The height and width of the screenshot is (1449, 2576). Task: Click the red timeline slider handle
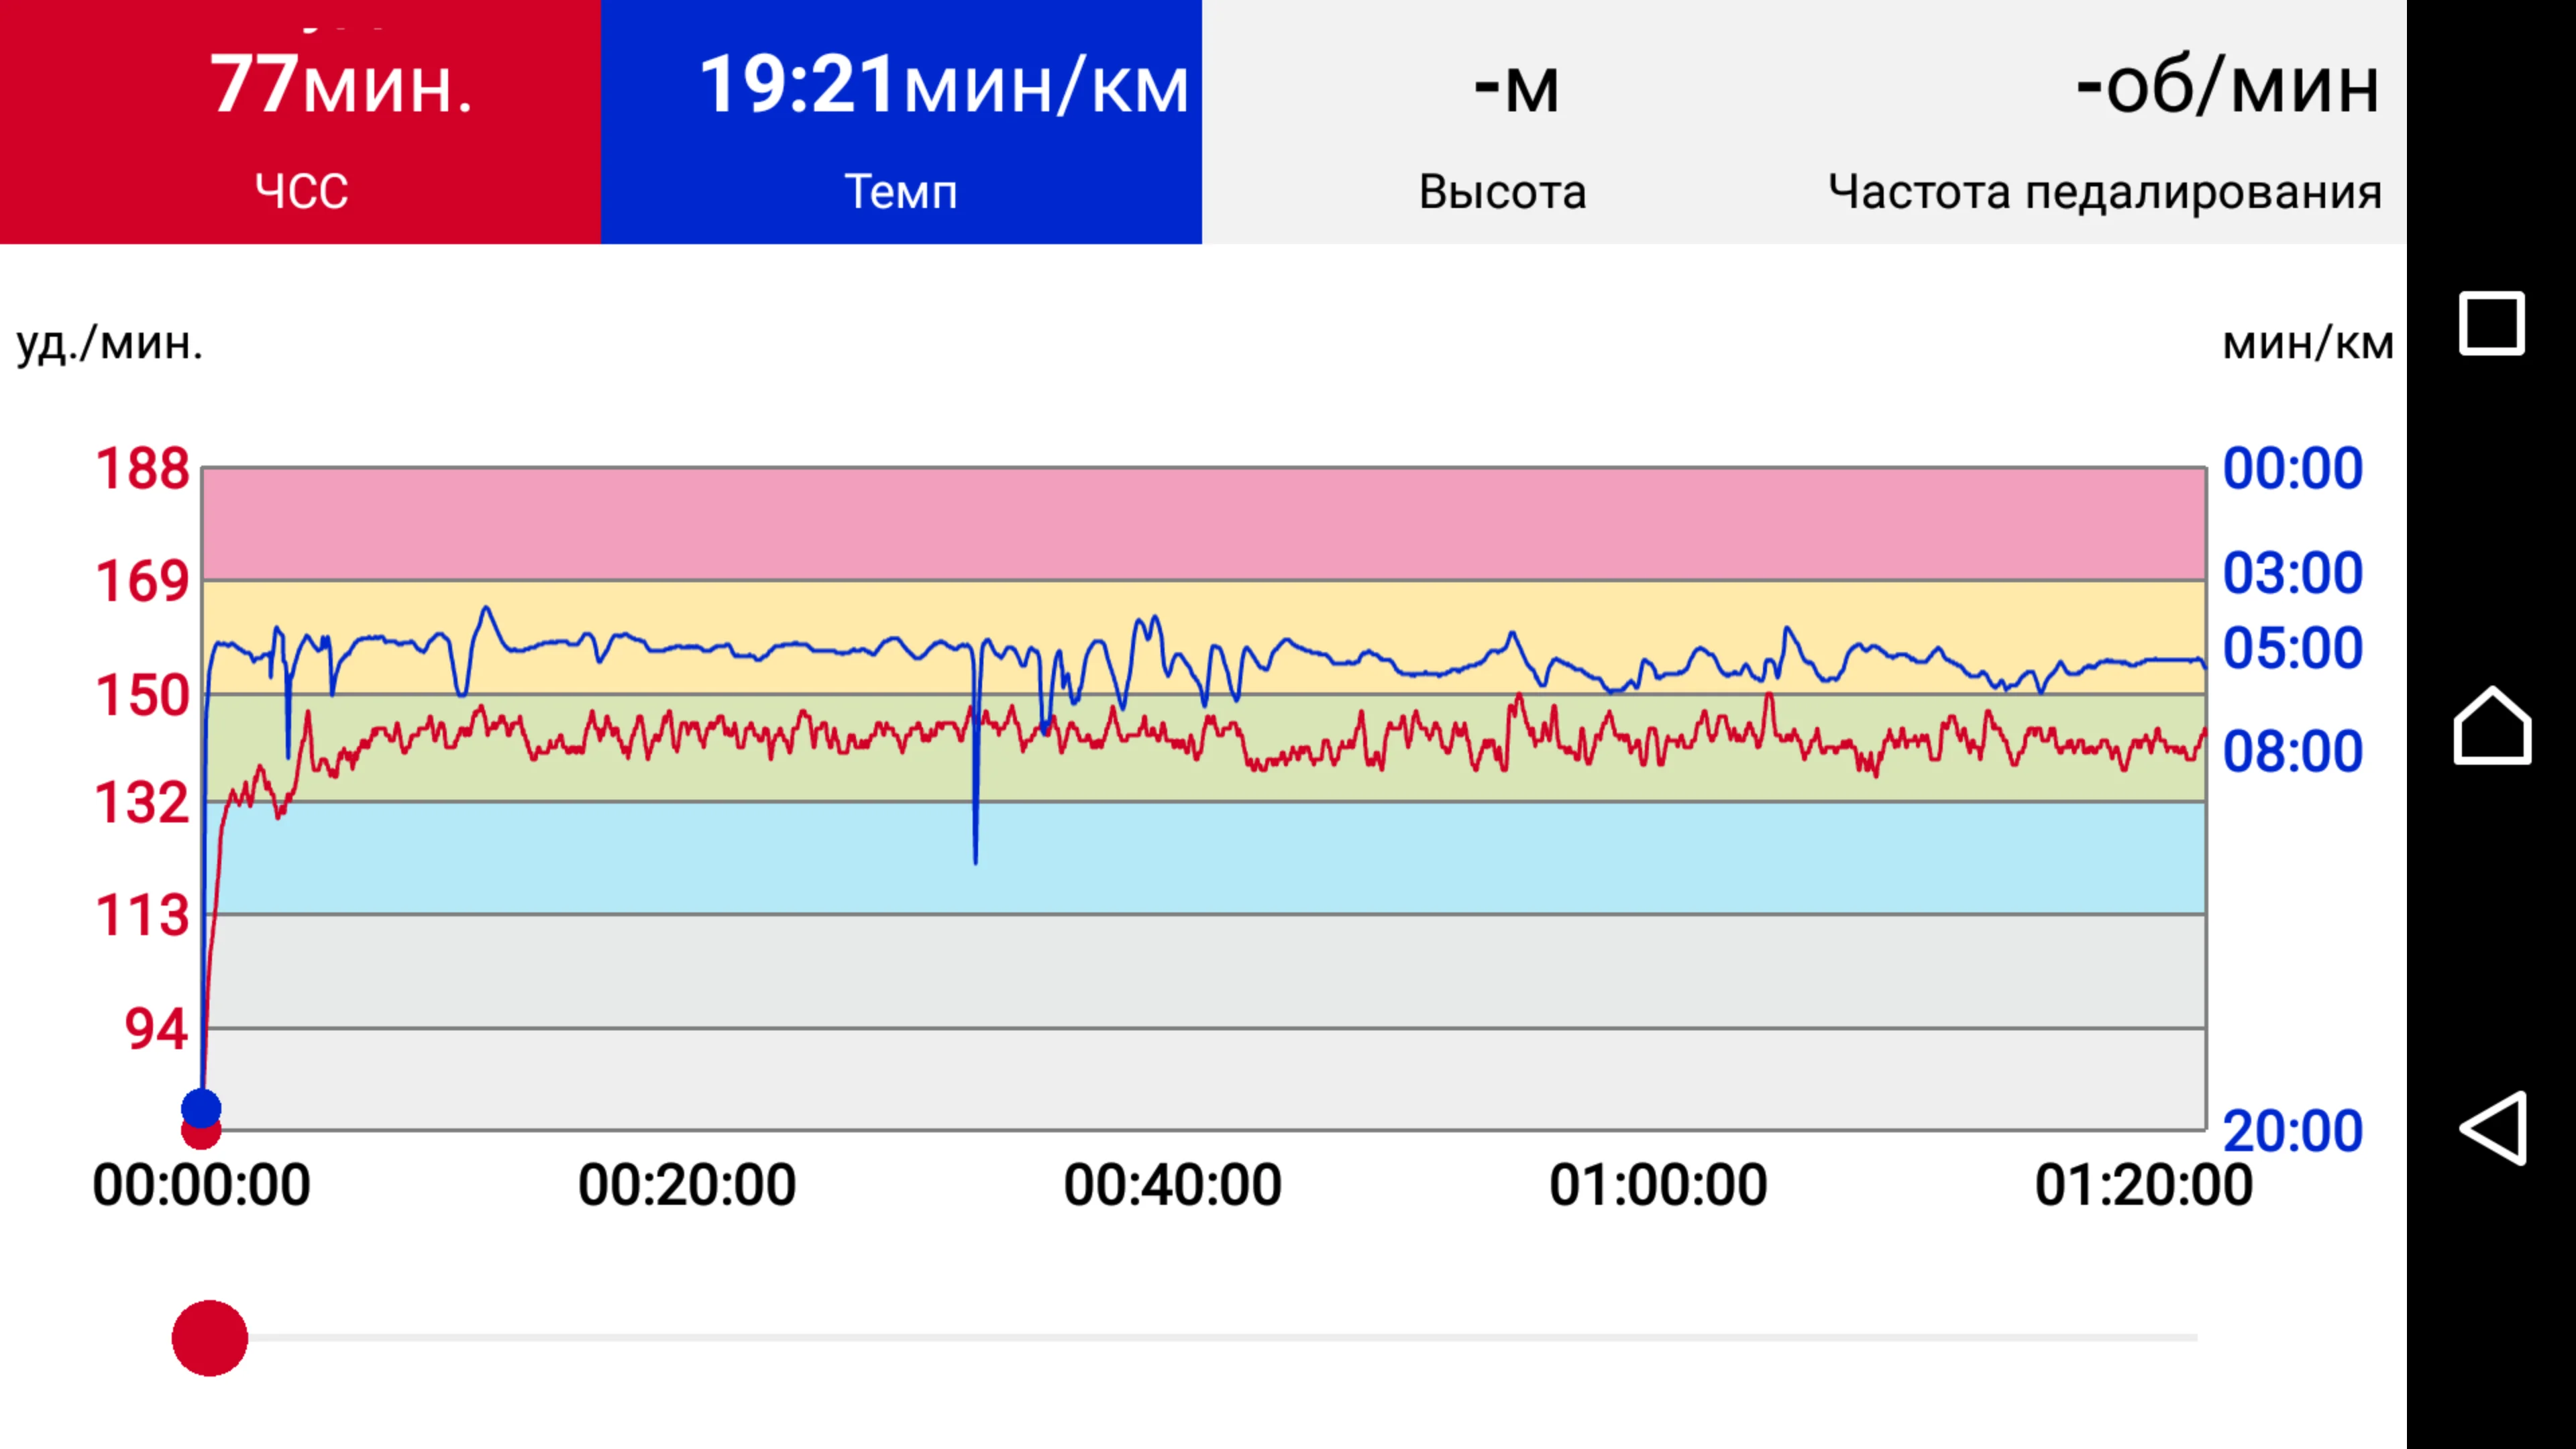(210, 1338)
